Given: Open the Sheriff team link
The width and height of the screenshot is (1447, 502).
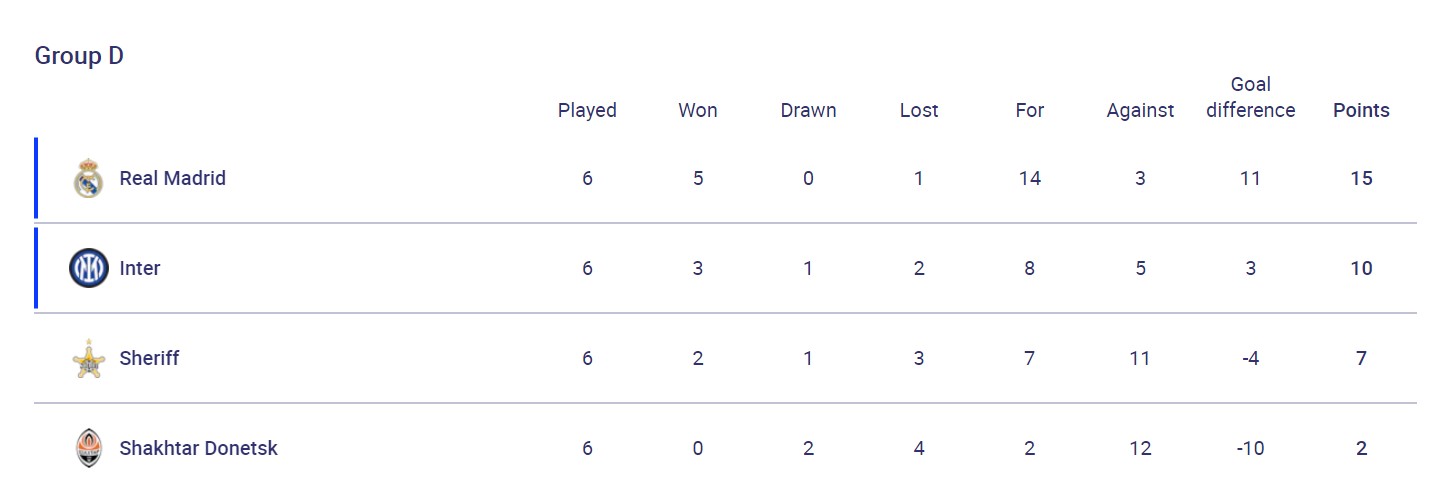Looking at the screenshot, I should click(x=149, y=358).
